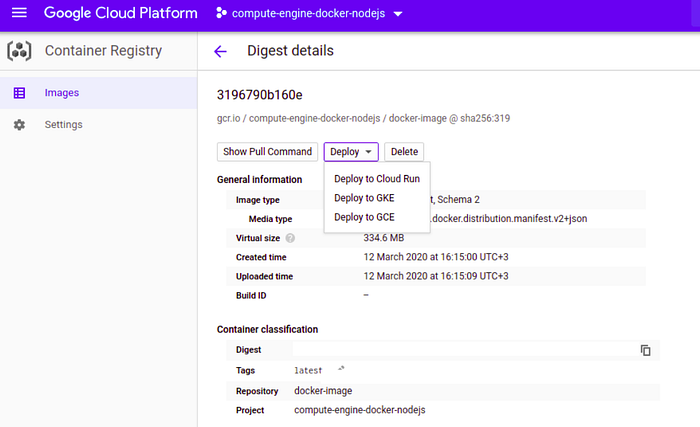Click the Digest label
This screenshot has height=427, width=700.
tap(248, 350)
